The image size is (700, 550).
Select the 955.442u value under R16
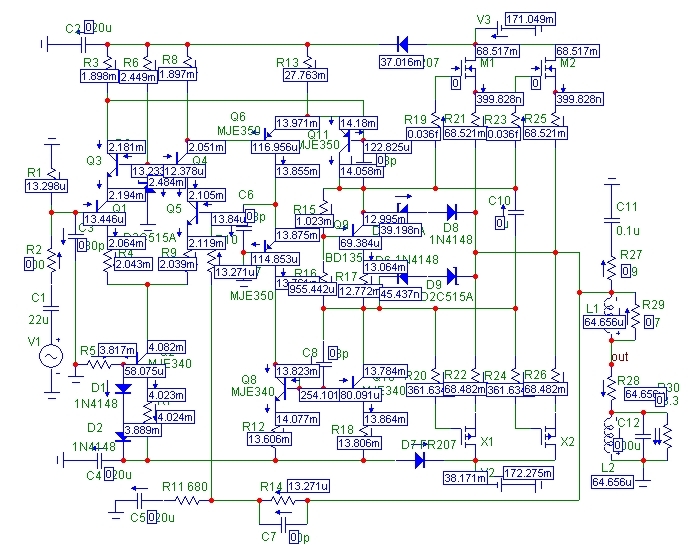pyautogui.click(x=312, y=289)
